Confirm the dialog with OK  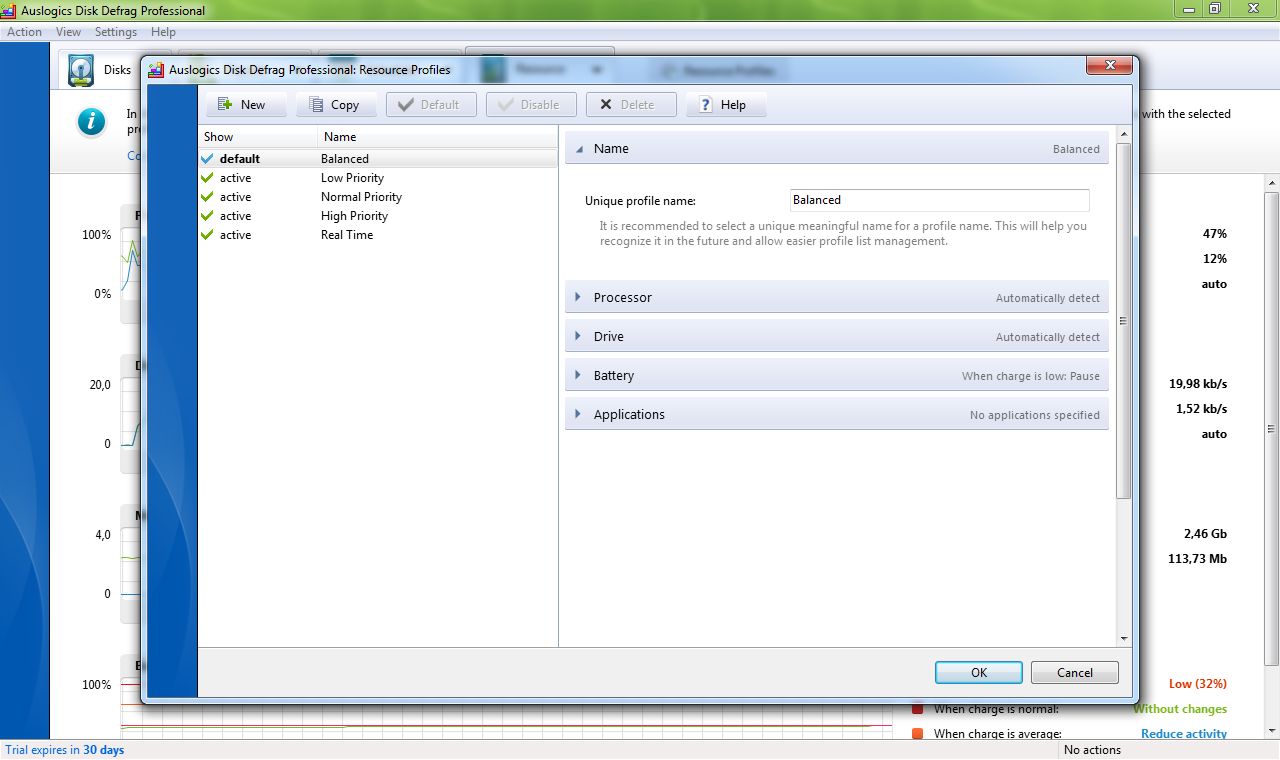979,672
